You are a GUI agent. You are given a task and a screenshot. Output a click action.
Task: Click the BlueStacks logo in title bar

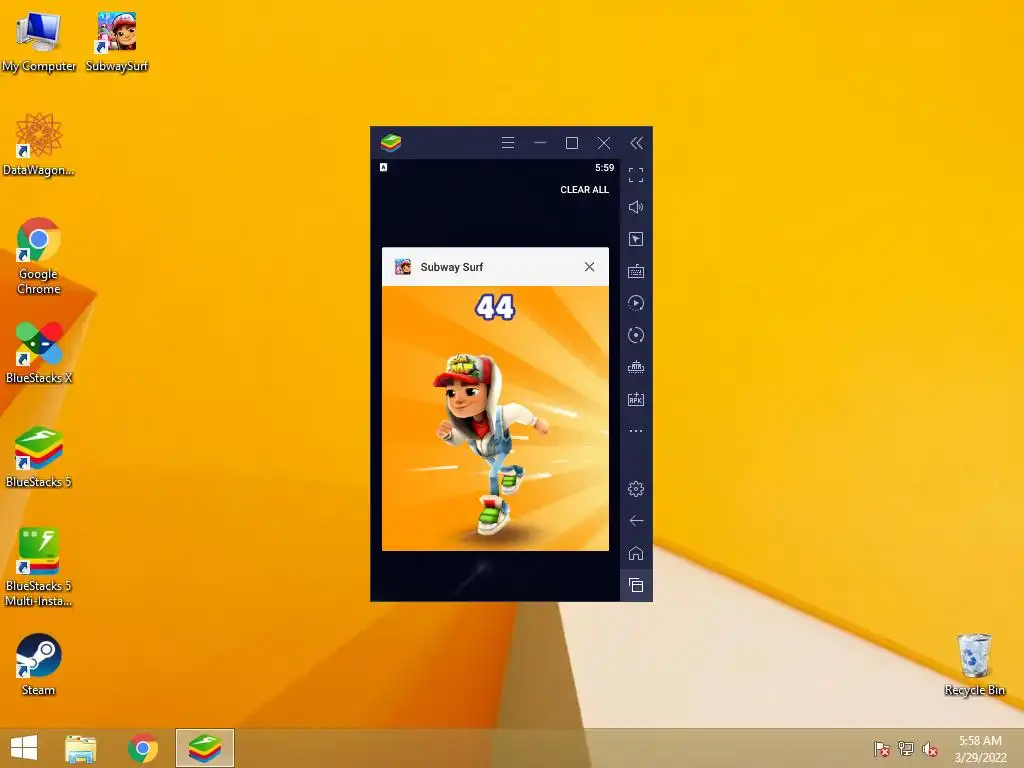391,142
